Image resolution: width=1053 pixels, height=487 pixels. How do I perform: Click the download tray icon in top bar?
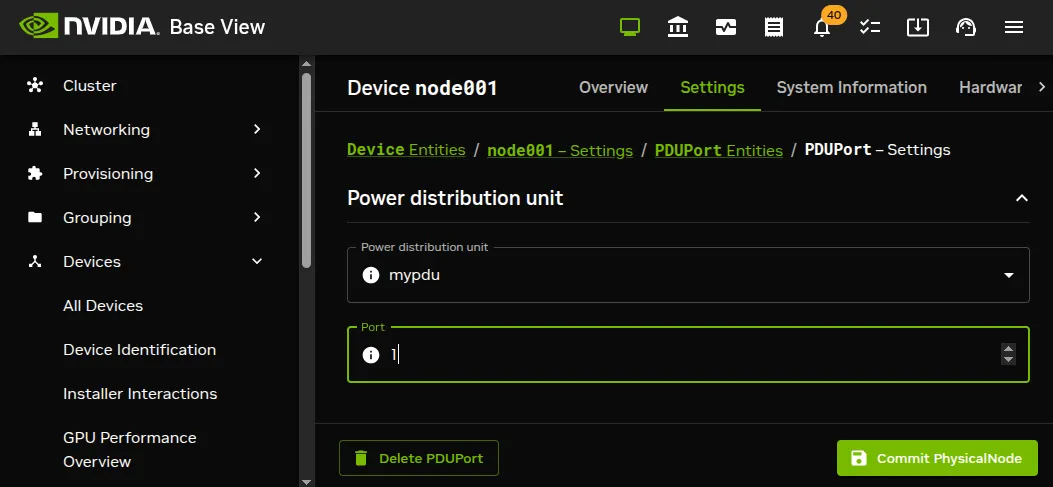point(917,27)
